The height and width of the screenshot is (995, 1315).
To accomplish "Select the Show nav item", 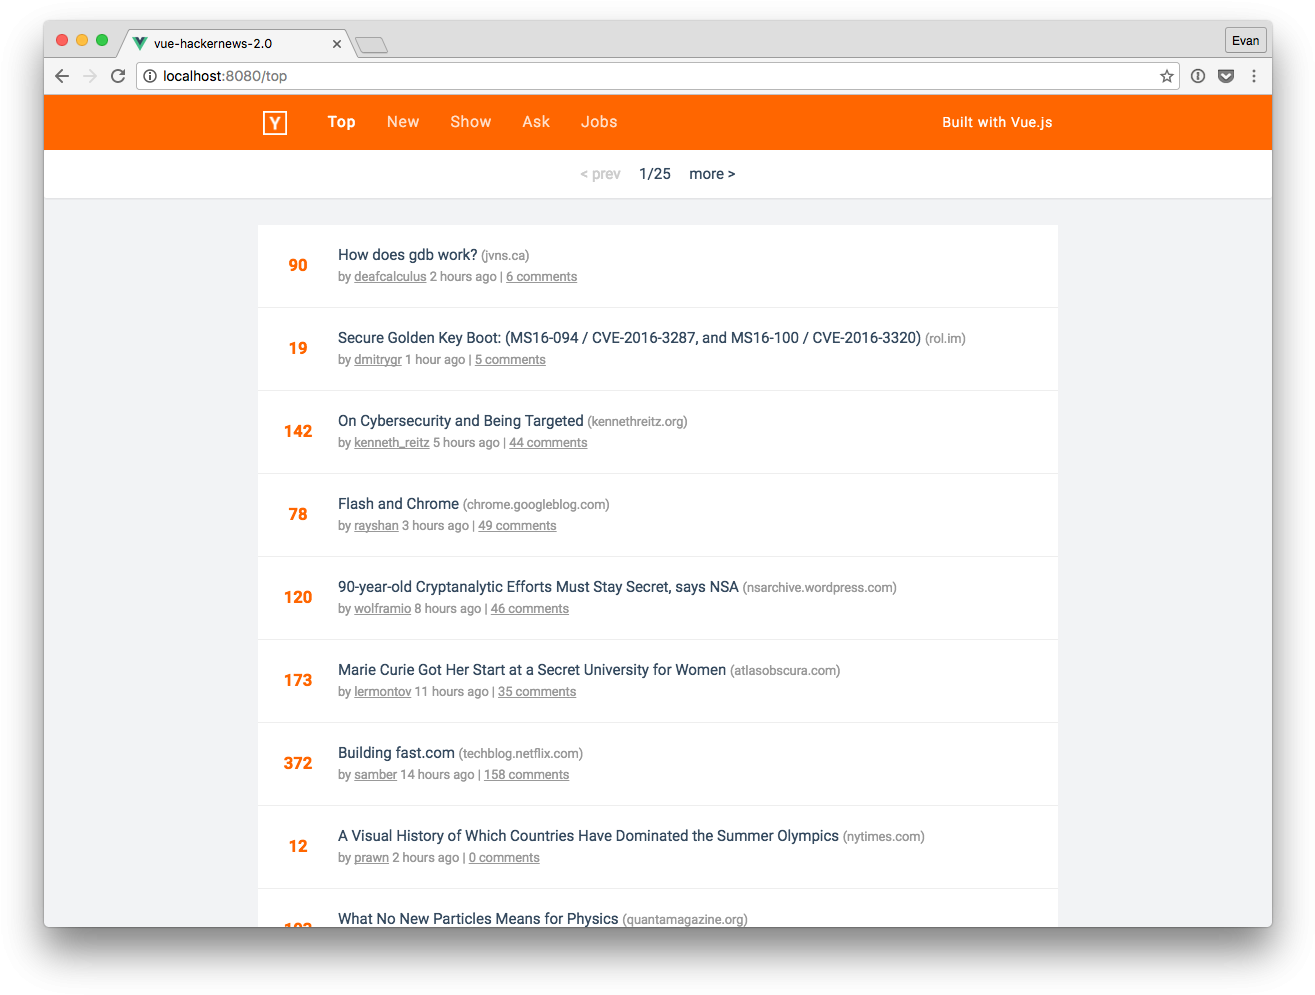I will [x=471, y=122].
